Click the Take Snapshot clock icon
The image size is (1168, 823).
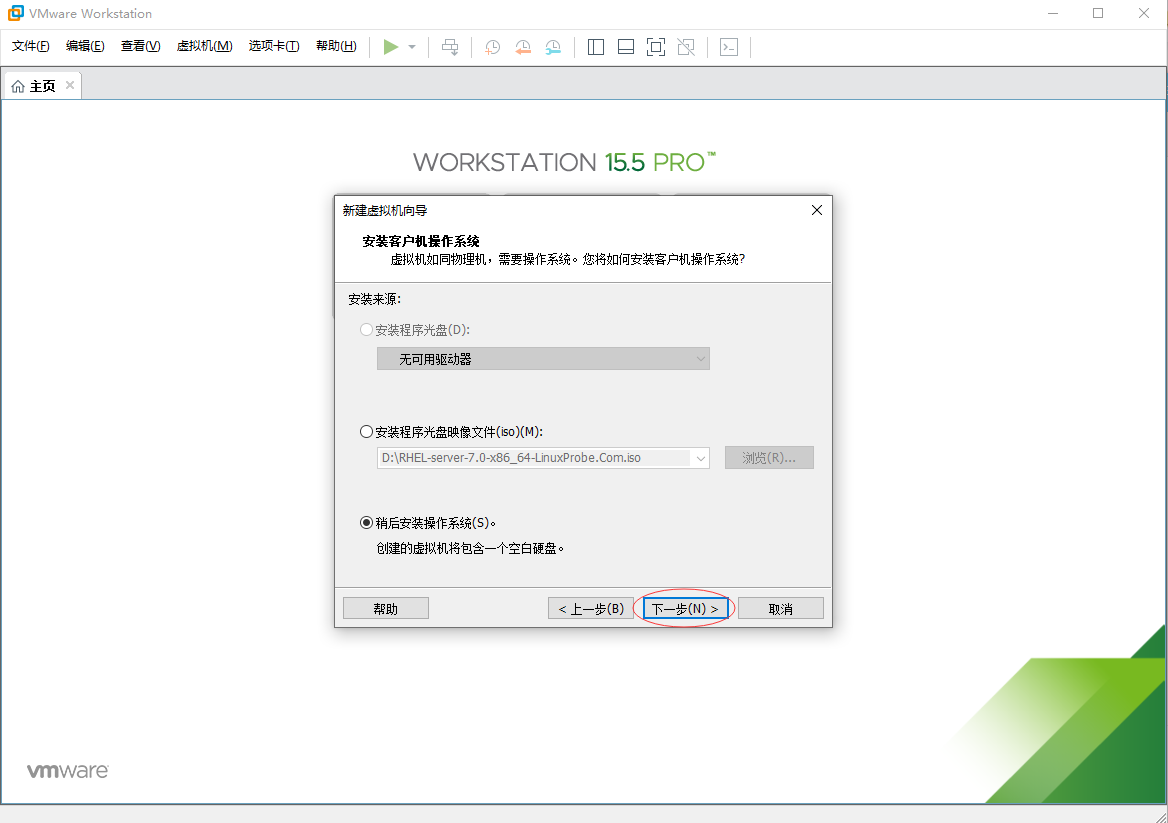click(x=492, y=47)
